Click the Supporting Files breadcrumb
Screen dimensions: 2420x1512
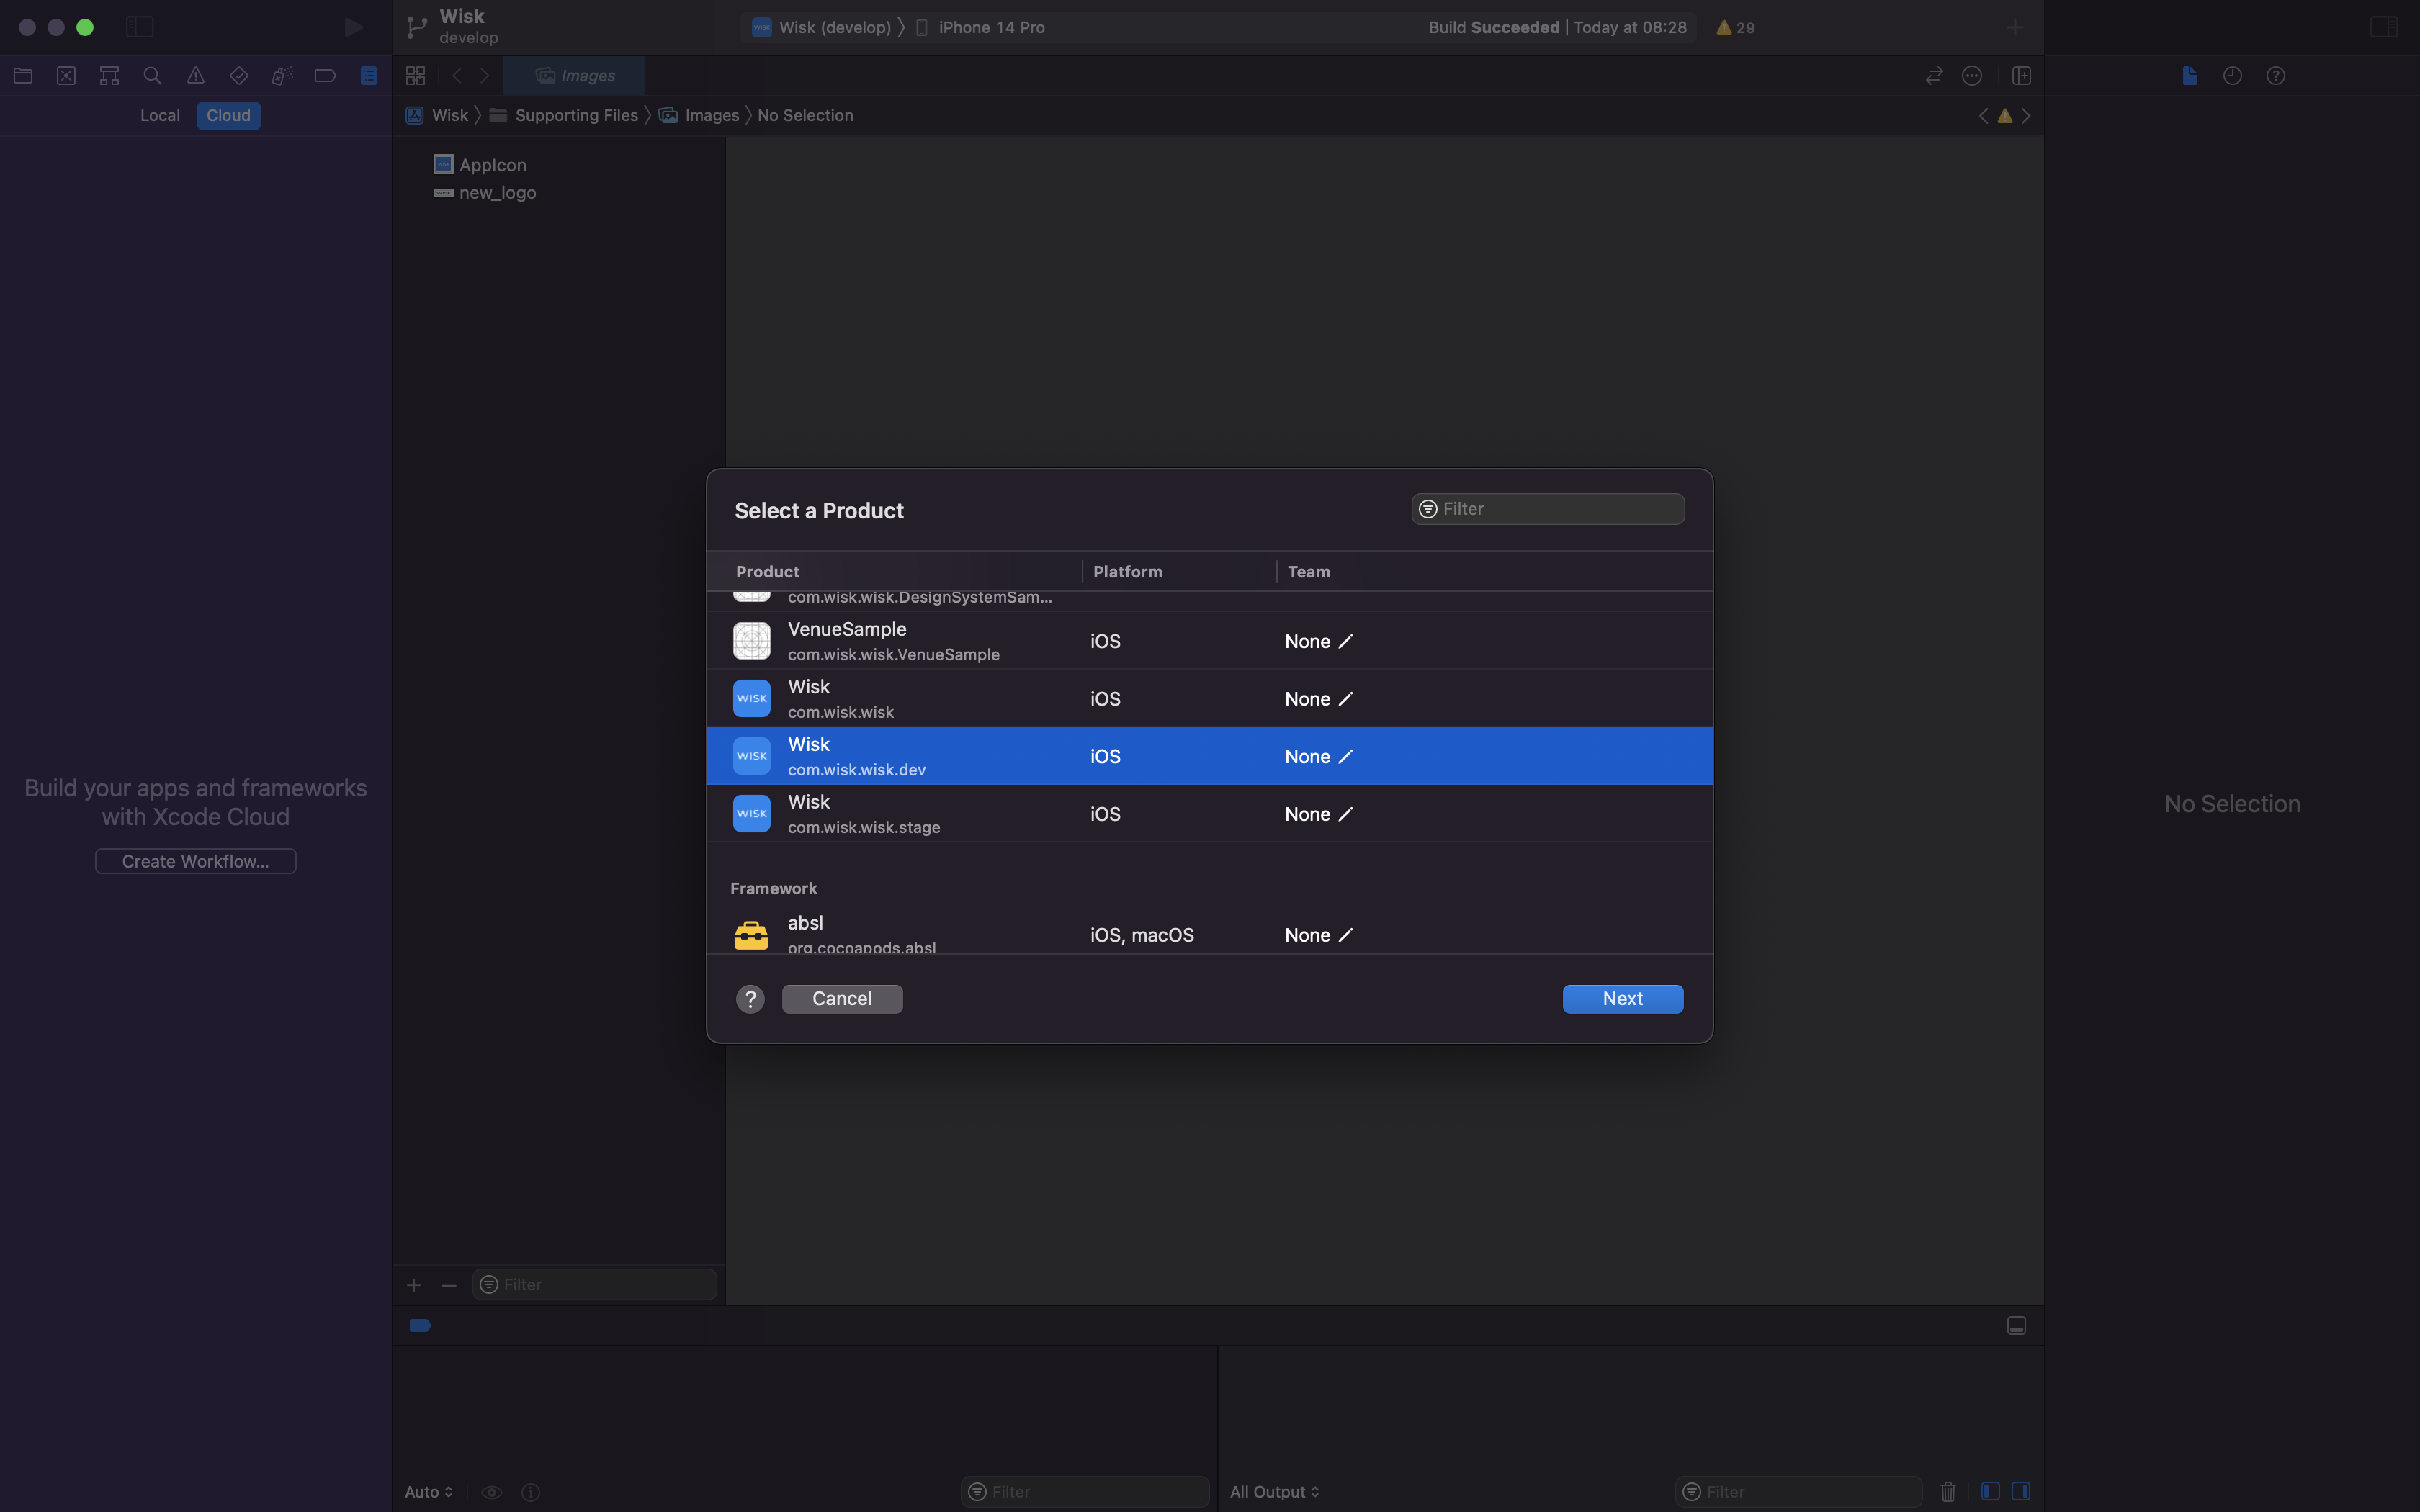(564, 115)
